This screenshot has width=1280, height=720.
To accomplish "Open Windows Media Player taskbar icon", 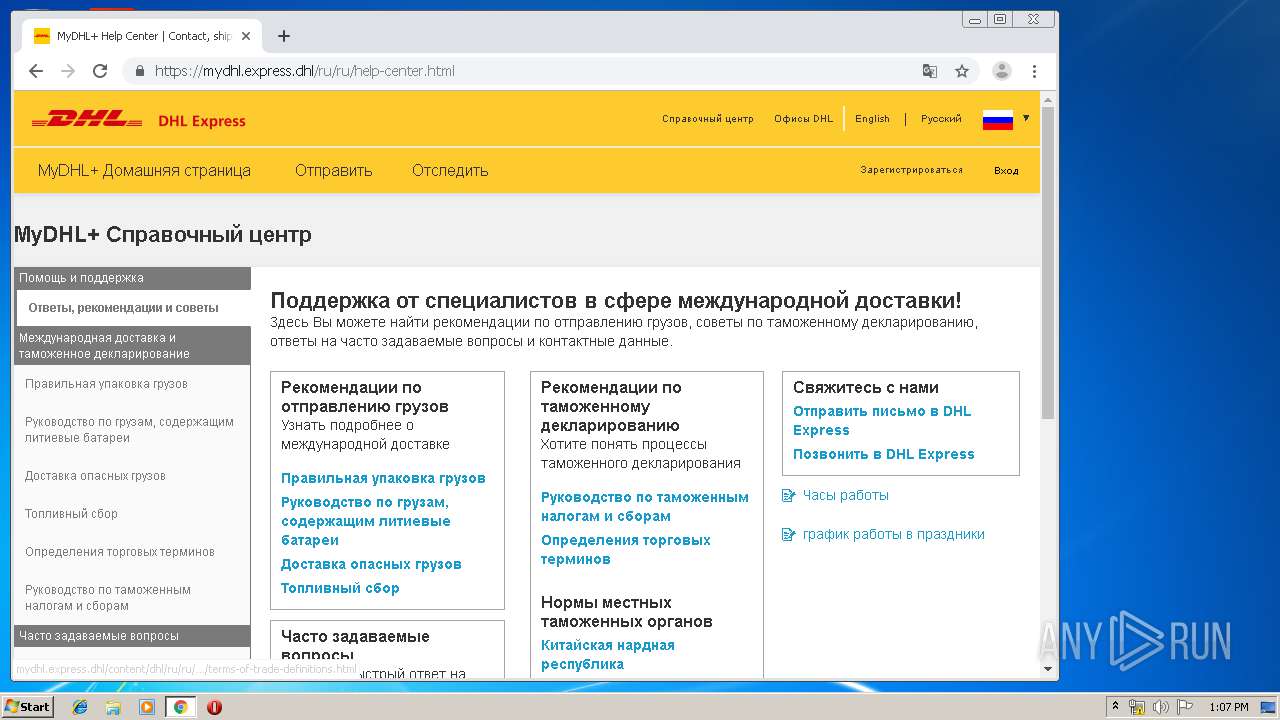I will (x=147, y=707).
